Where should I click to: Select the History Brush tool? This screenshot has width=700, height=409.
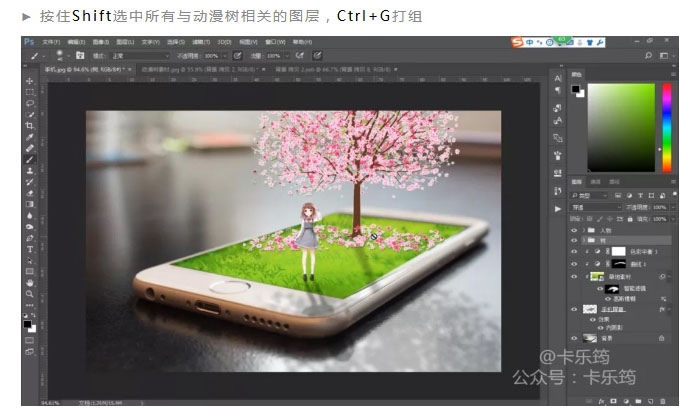[30, 182]
